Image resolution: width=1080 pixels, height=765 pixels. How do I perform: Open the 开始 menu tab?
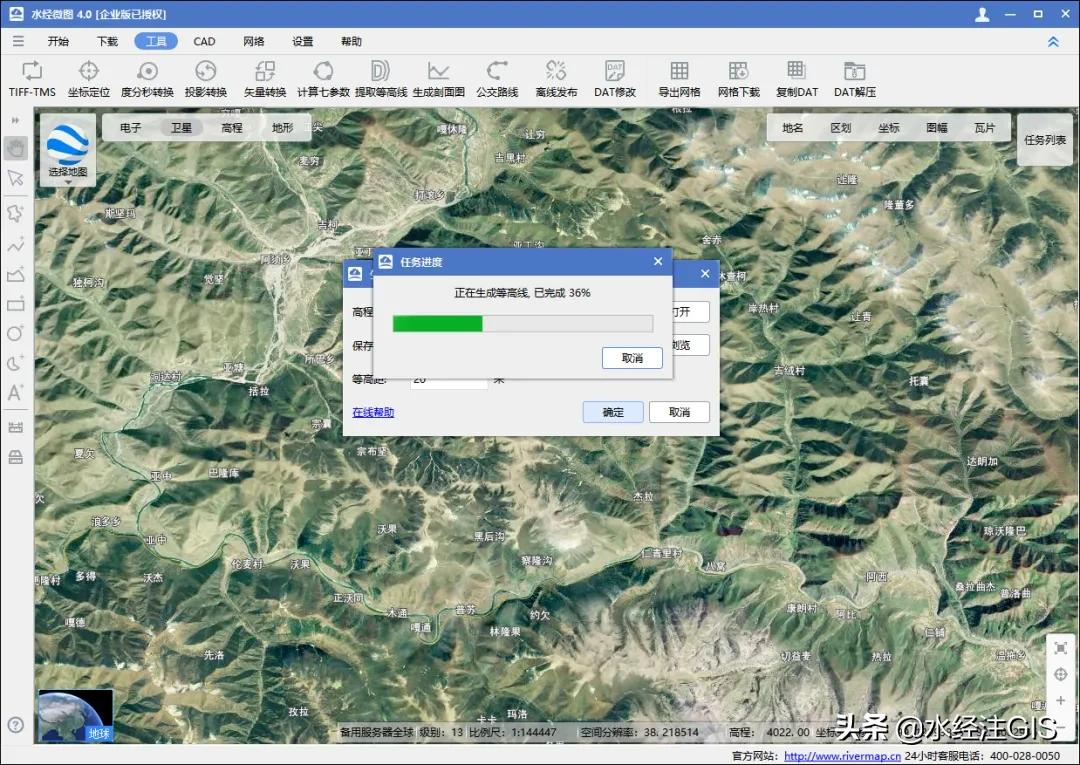point(59,41)
